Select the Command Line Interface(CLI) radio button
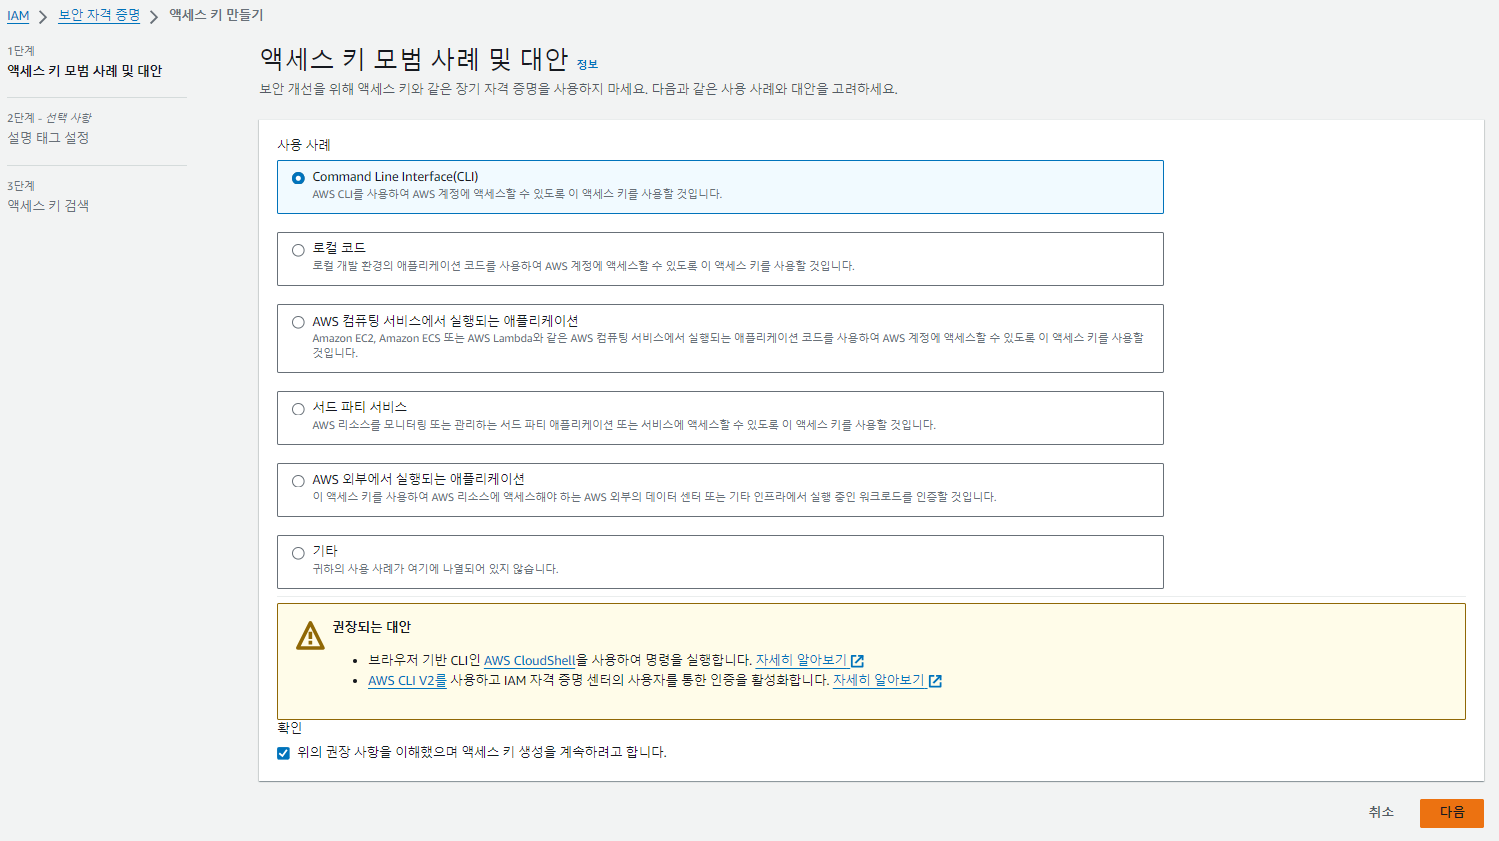This screenshot has width=1499, height=841. point(298,178)
